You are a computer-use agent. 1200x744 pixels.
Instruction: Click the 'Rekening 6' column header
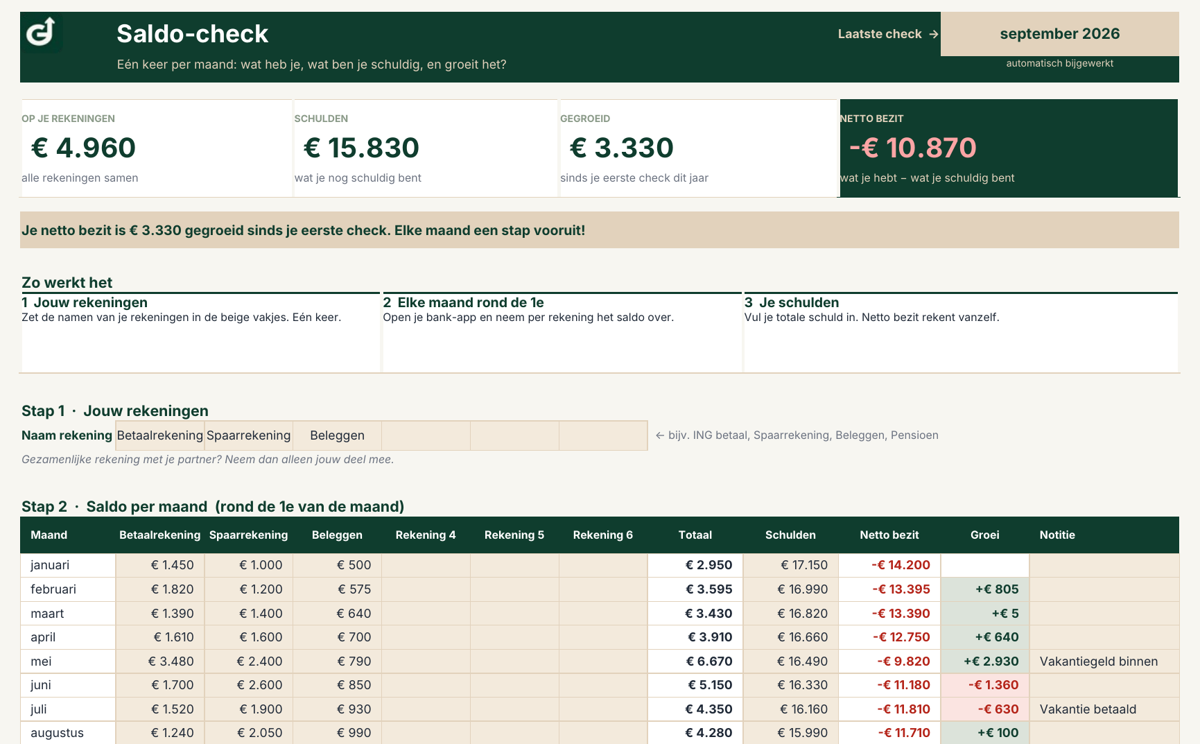click(603, 535)
